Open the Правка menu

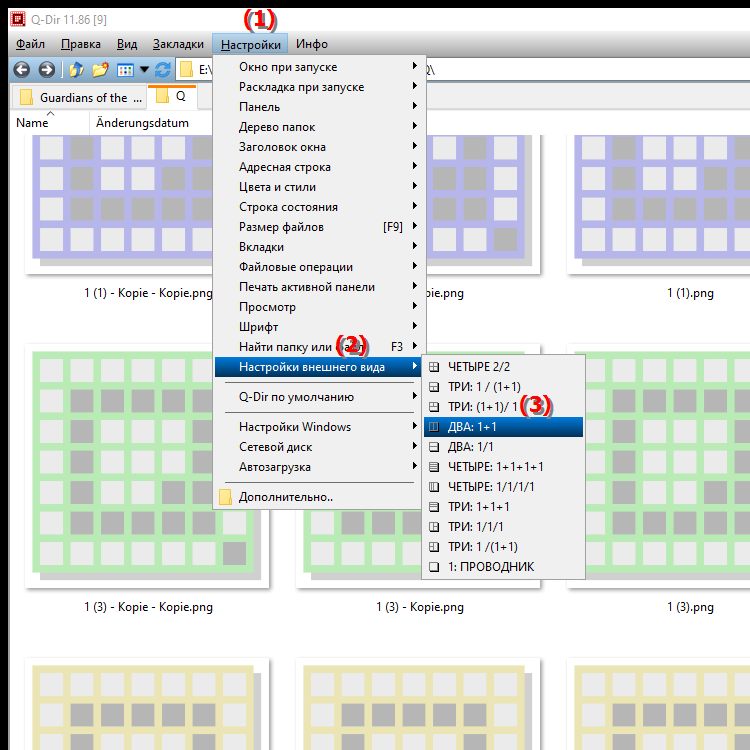click(80, 44)
